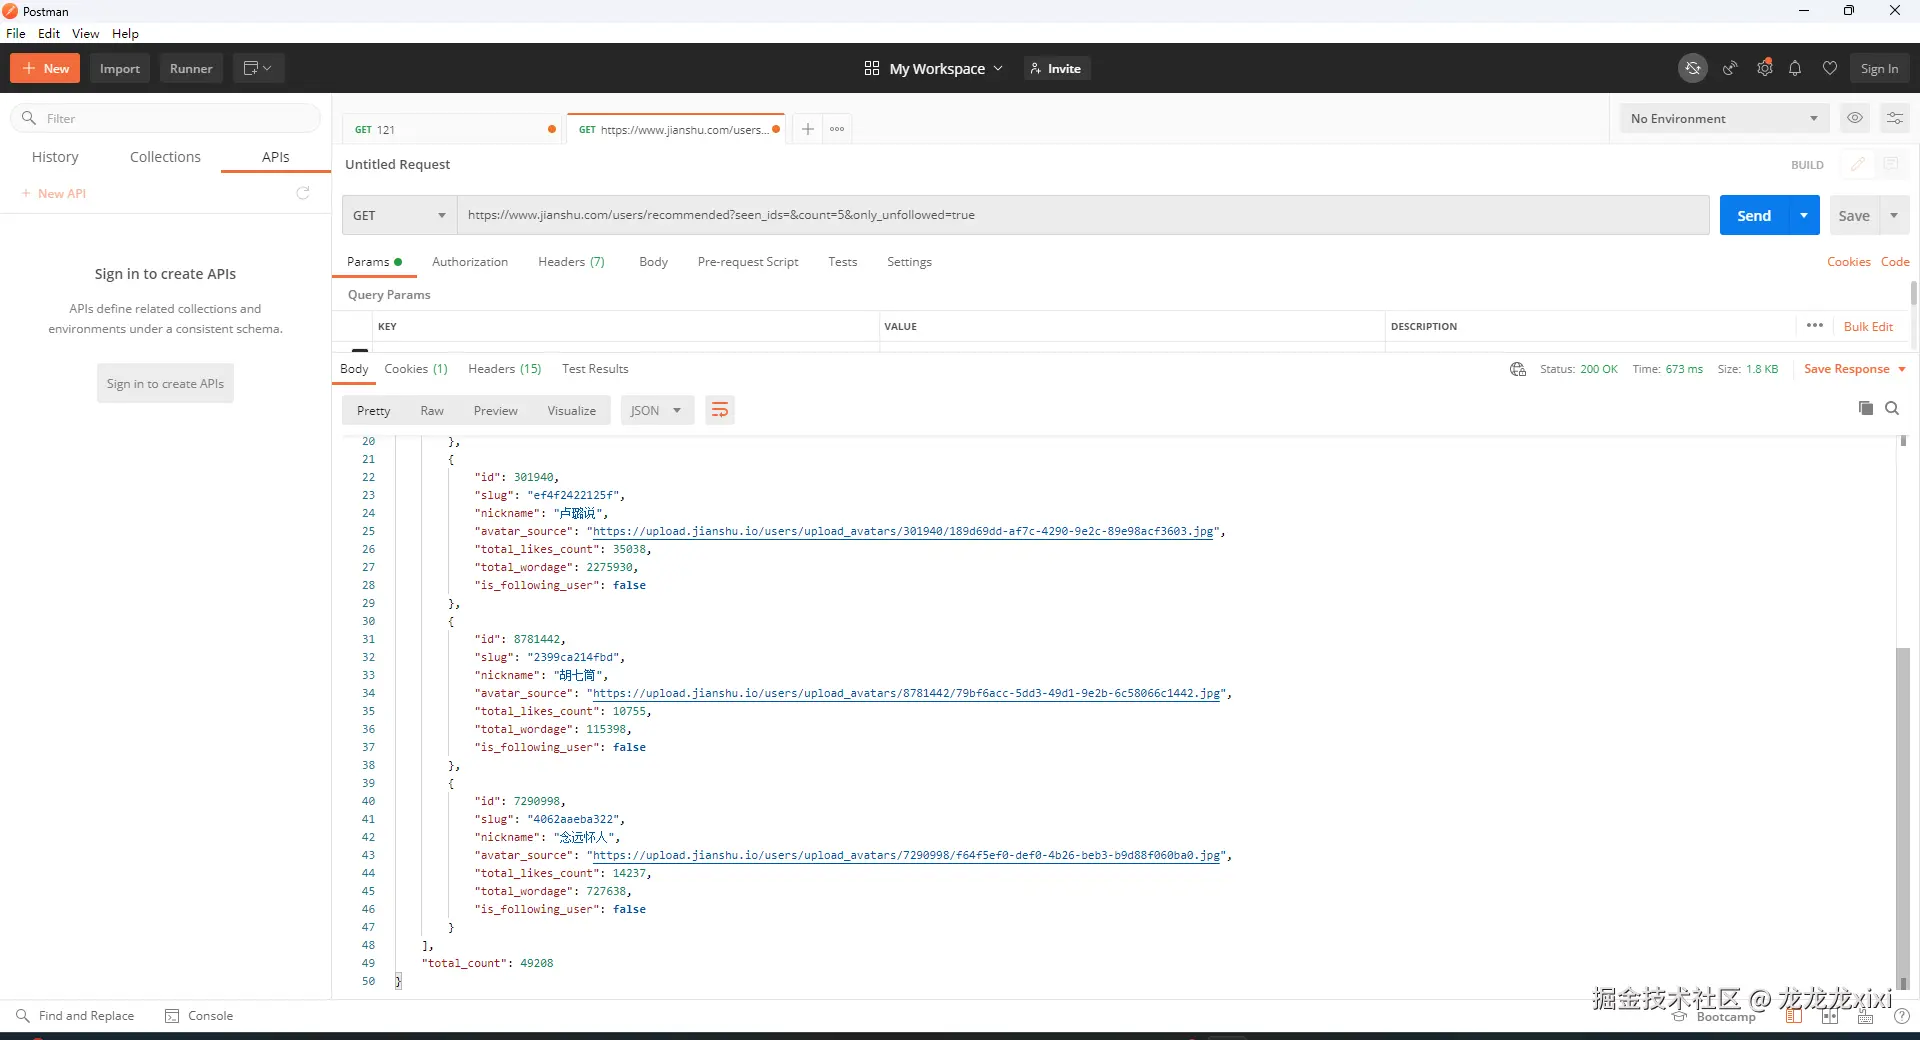The width and height of the screenshot is (1920, 1040).
Task: View response Cookies (1) tab
Action: pos(416,369)
